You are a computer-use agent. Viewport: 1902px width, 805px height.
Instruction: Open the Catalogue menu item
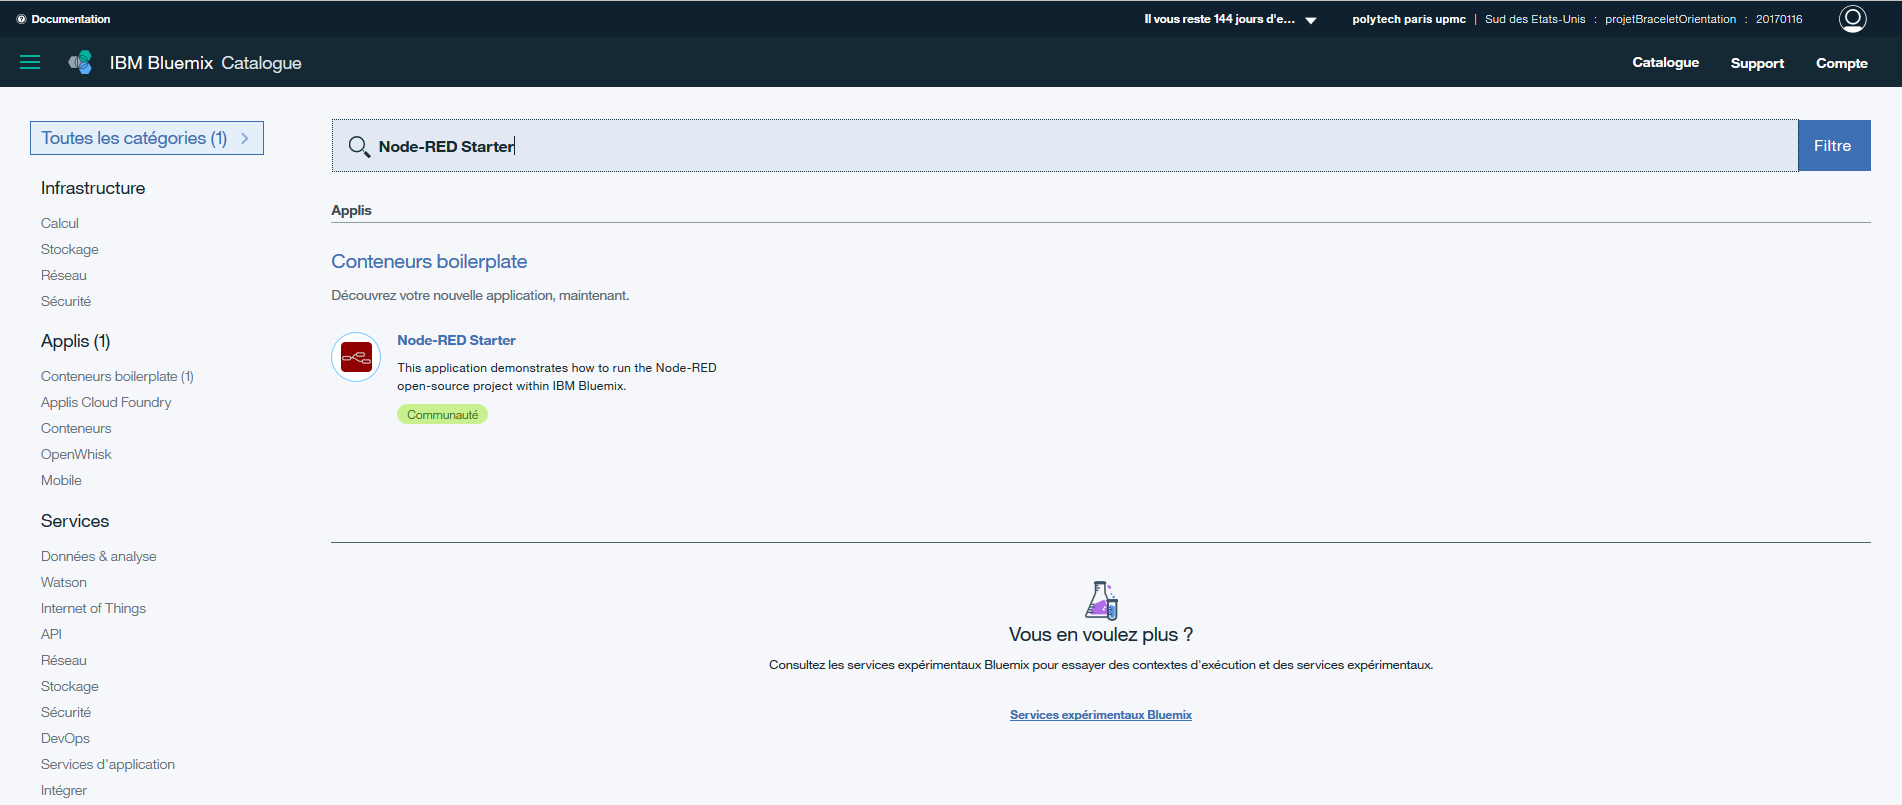pyautogui.click(x=1665, y=62)
